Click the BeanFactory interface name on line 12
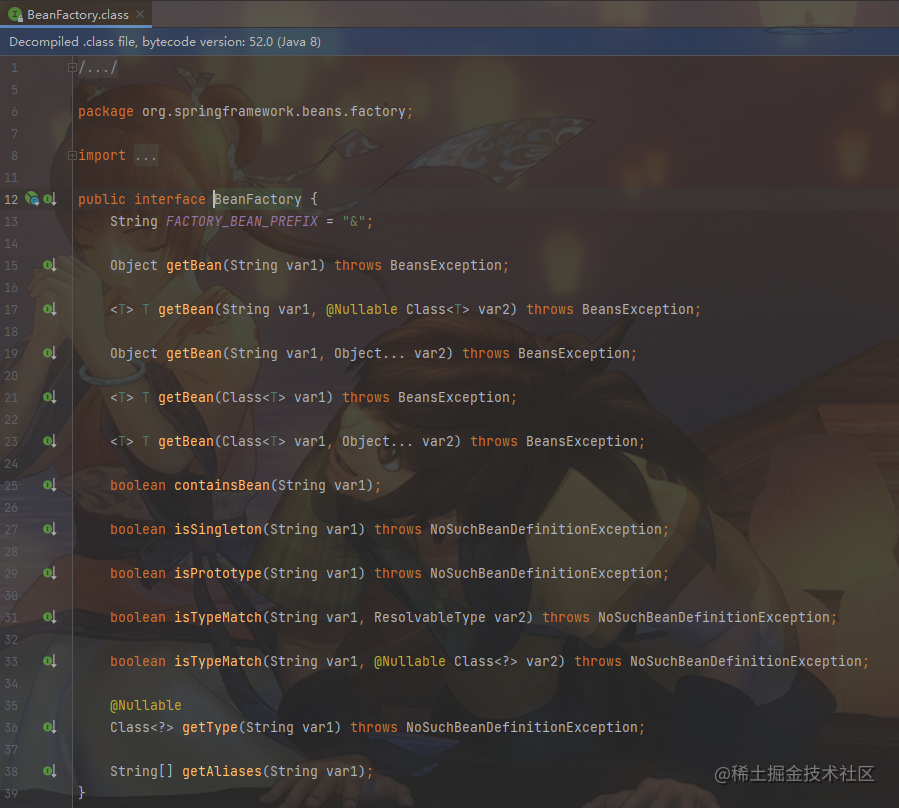Screen dimensions: 899x808 (258, 199)
